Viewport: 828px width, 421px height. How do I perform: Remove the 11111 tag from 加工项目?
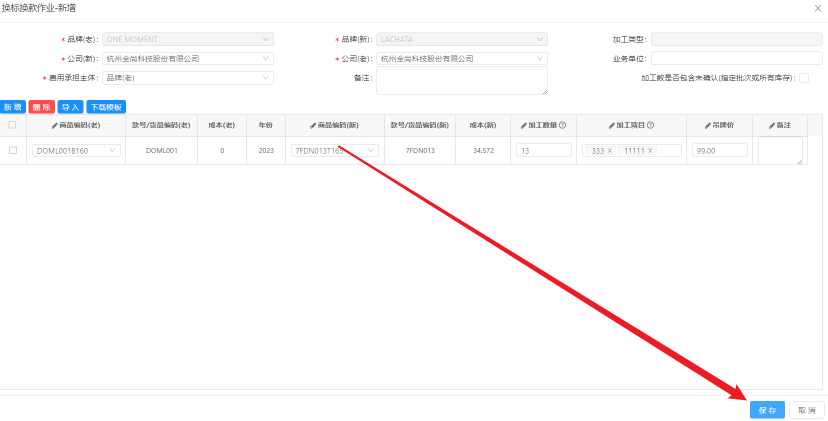[x=650, y=151]
